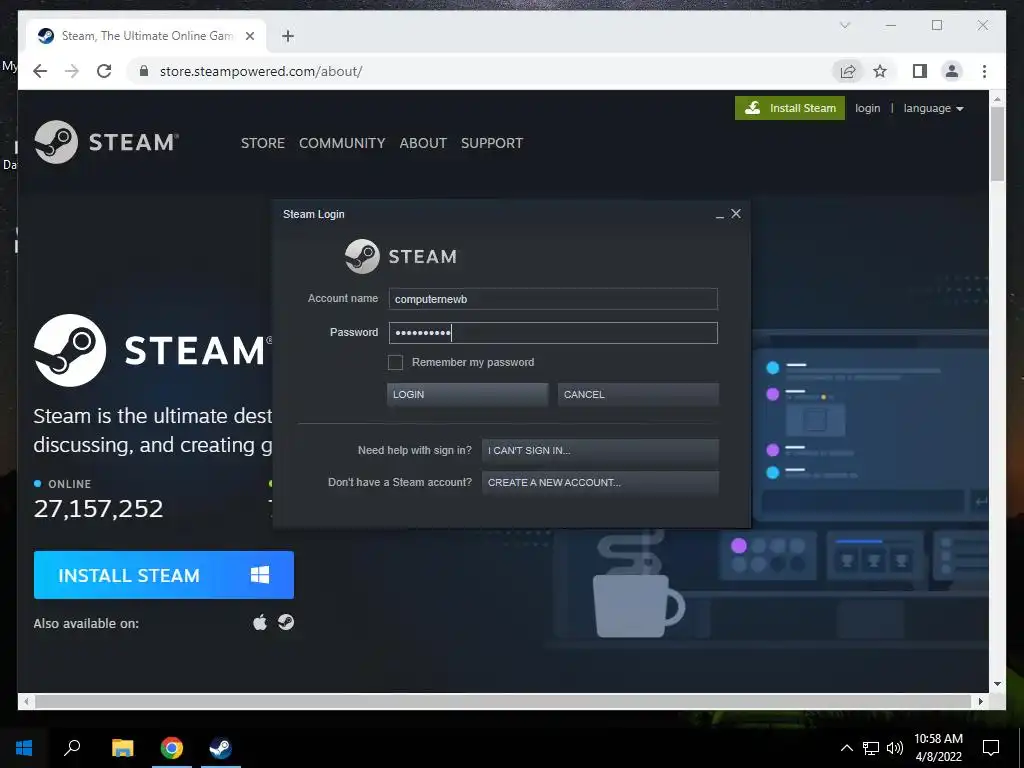Open the Windows Start menu
Screen dimensions: 1024x768
pyautogui.click(x=24, y=748)
